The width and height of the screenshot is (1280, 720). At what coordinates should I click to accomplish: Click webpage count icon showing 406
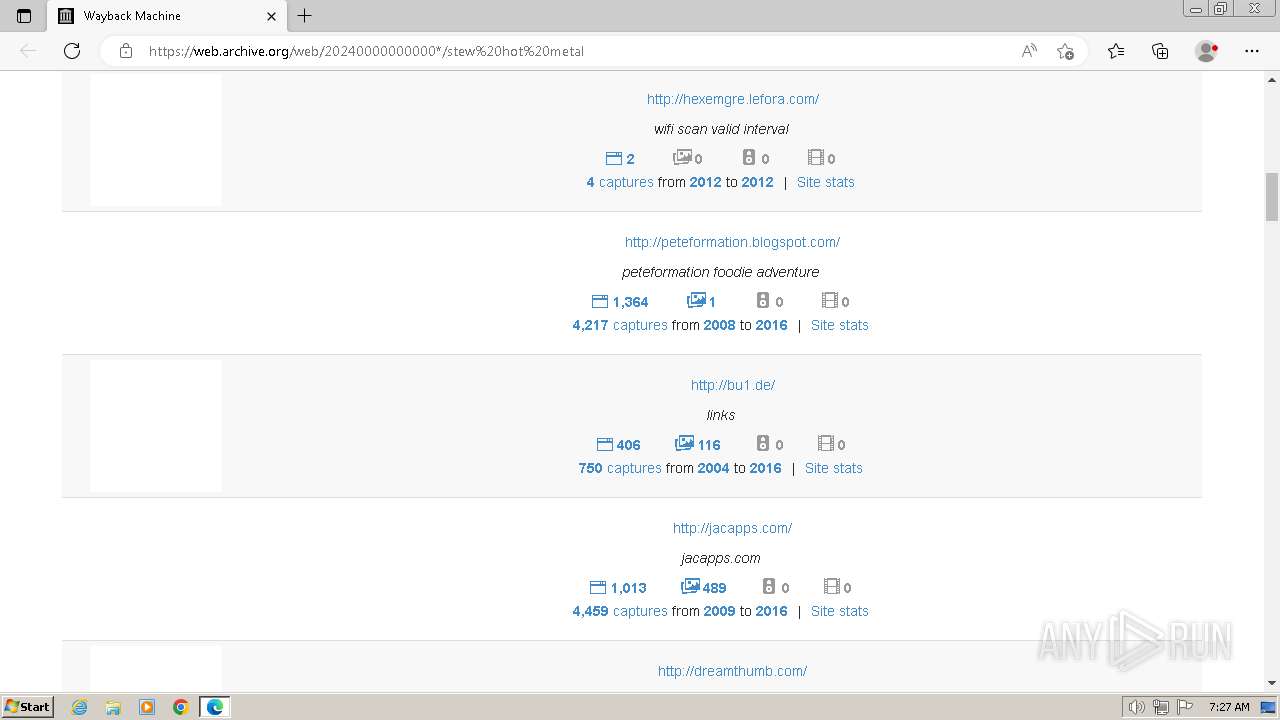pos(605,444)
